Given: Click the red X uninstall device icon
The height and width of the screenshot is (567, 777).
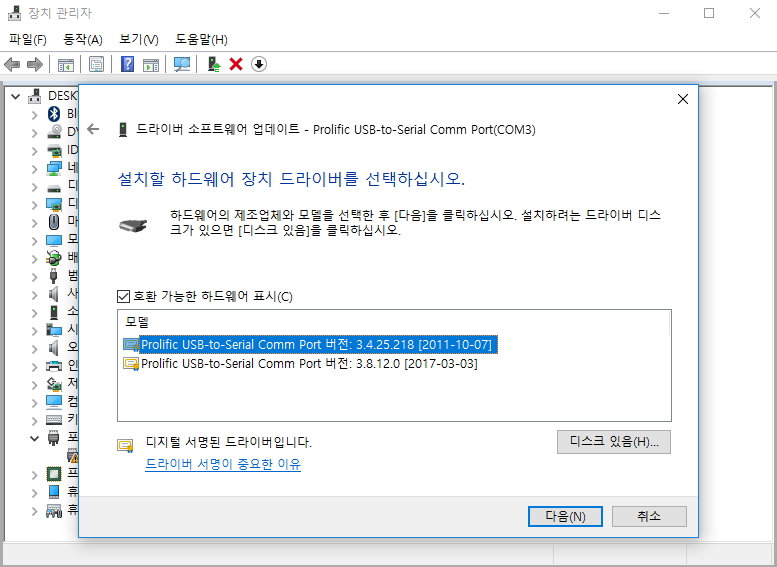Looking at the screenshot, I should [x=236, y=64].
